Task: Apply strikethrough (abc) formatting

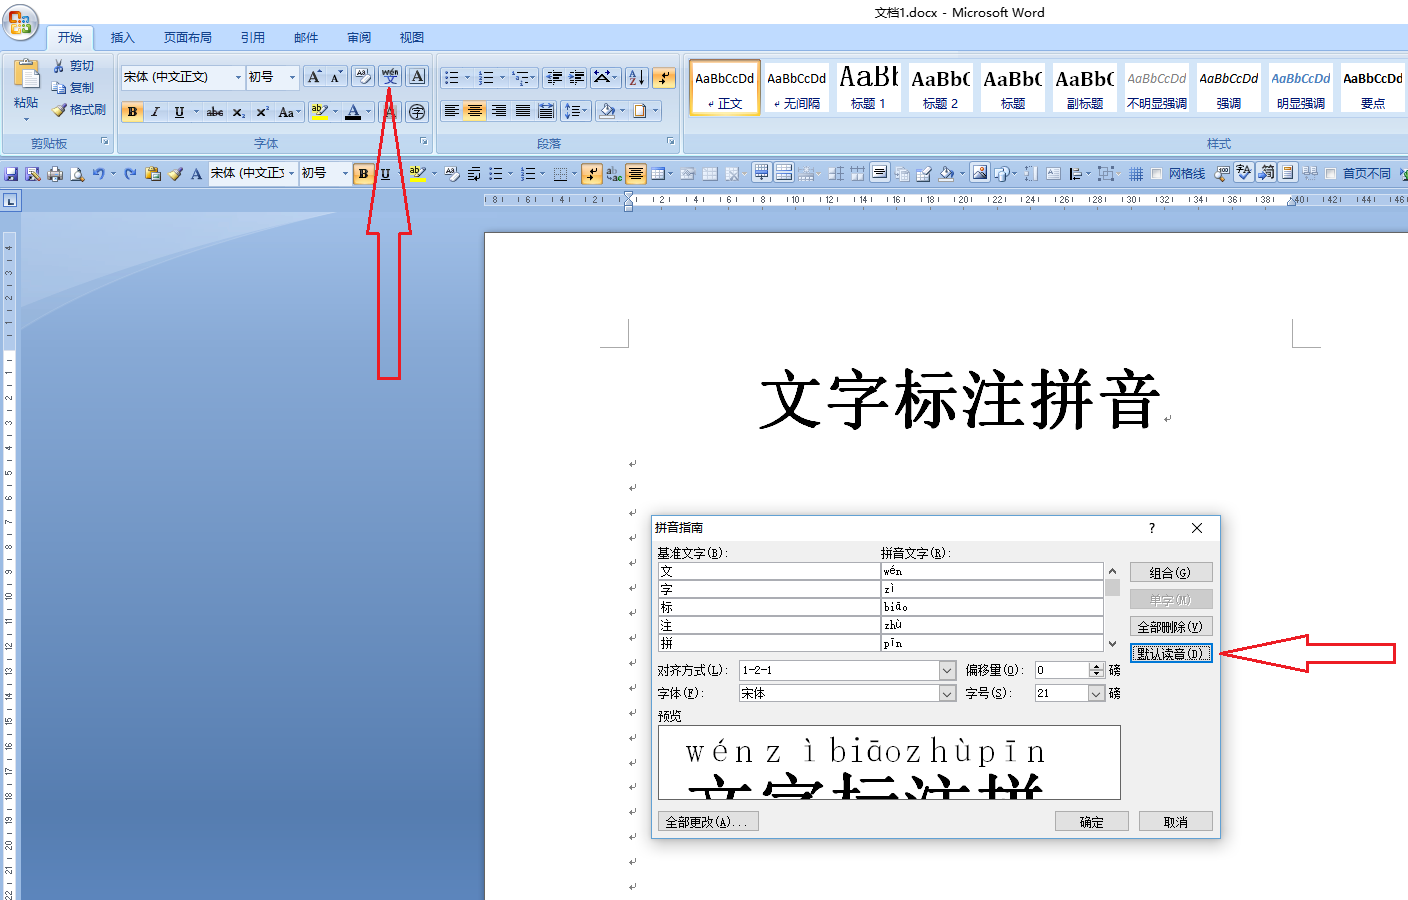Action: pyautogui.click(x=215, y=112)
